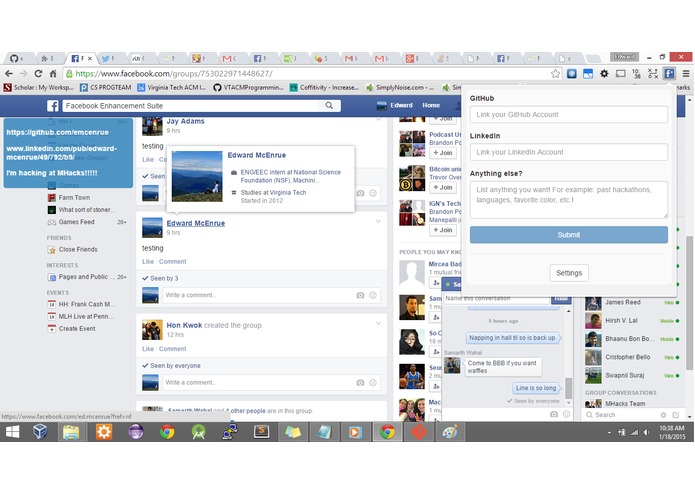Click the browser back arrow
The height and width of the screenshot is (494, 695).
[9, 74]
